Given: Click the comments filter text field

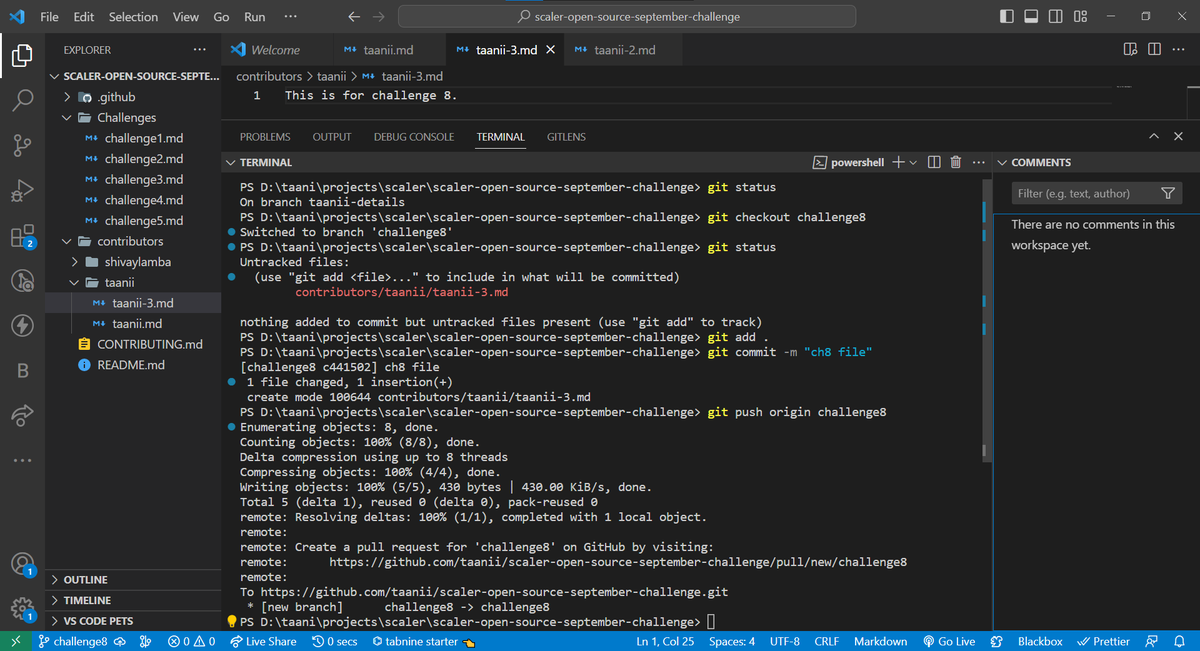Looking at the screenshot, I should (x=1084, y=193).
